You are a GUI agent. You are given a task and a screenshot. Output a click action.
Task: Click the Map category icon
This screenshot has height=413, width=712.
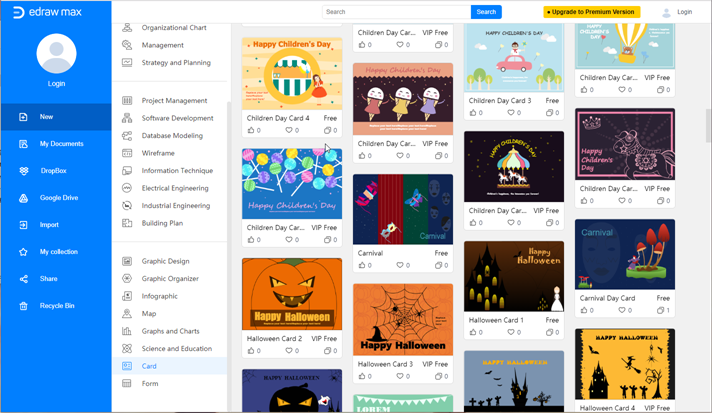(x=127, y=314)
